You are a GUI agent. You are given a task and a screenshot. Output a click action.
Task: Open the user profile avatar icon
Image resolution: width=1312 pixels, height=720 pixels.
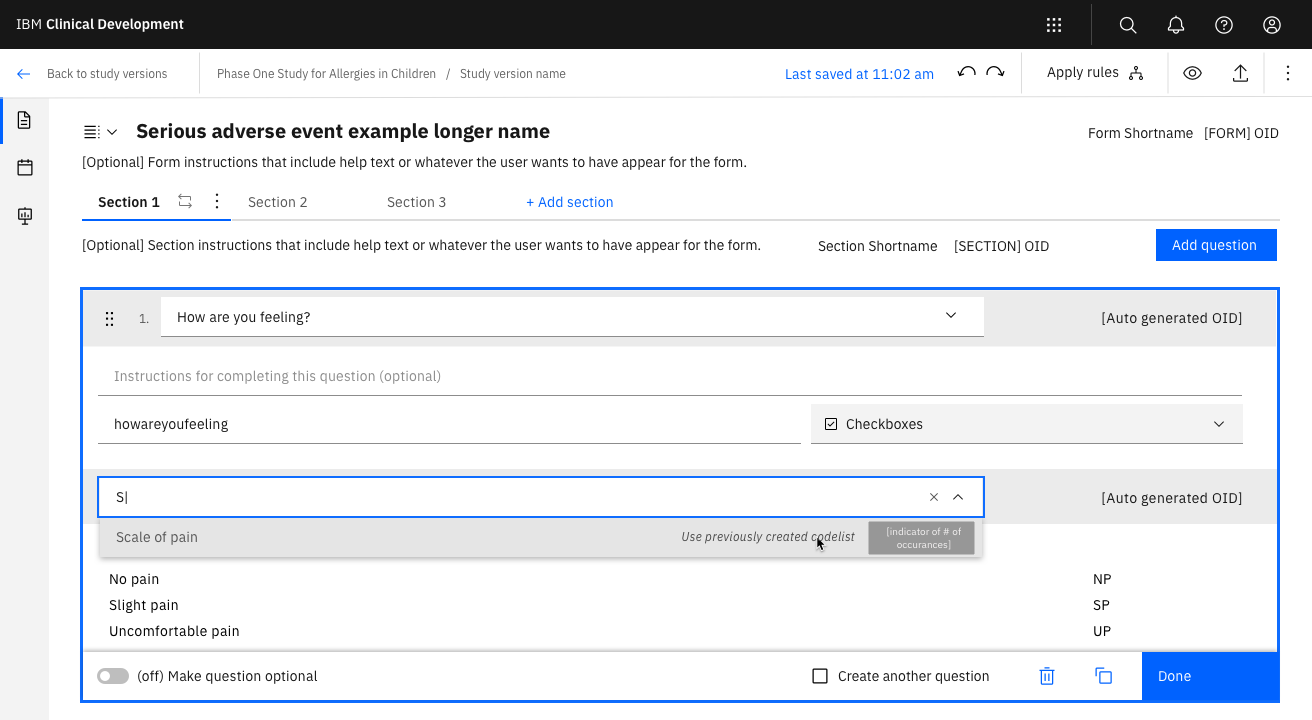point(1272,25)
